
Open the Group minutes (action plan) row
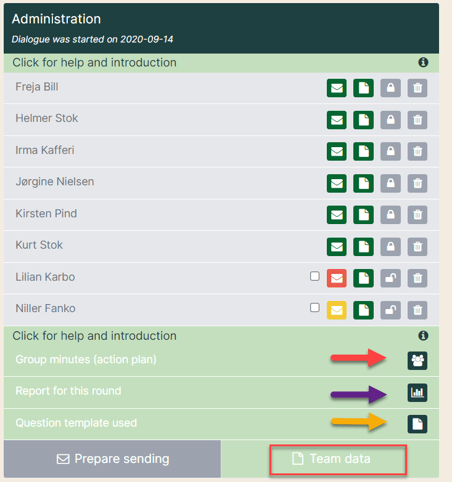click(221, 360)
